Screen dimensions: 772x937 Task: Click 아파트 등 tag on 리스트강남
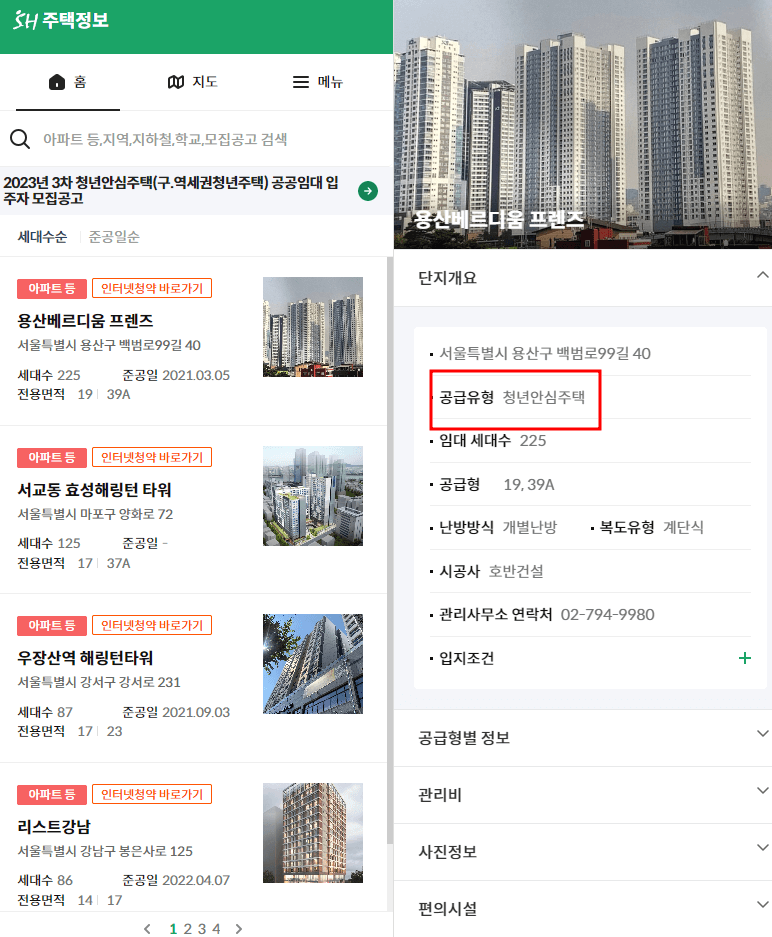(52, 794)
